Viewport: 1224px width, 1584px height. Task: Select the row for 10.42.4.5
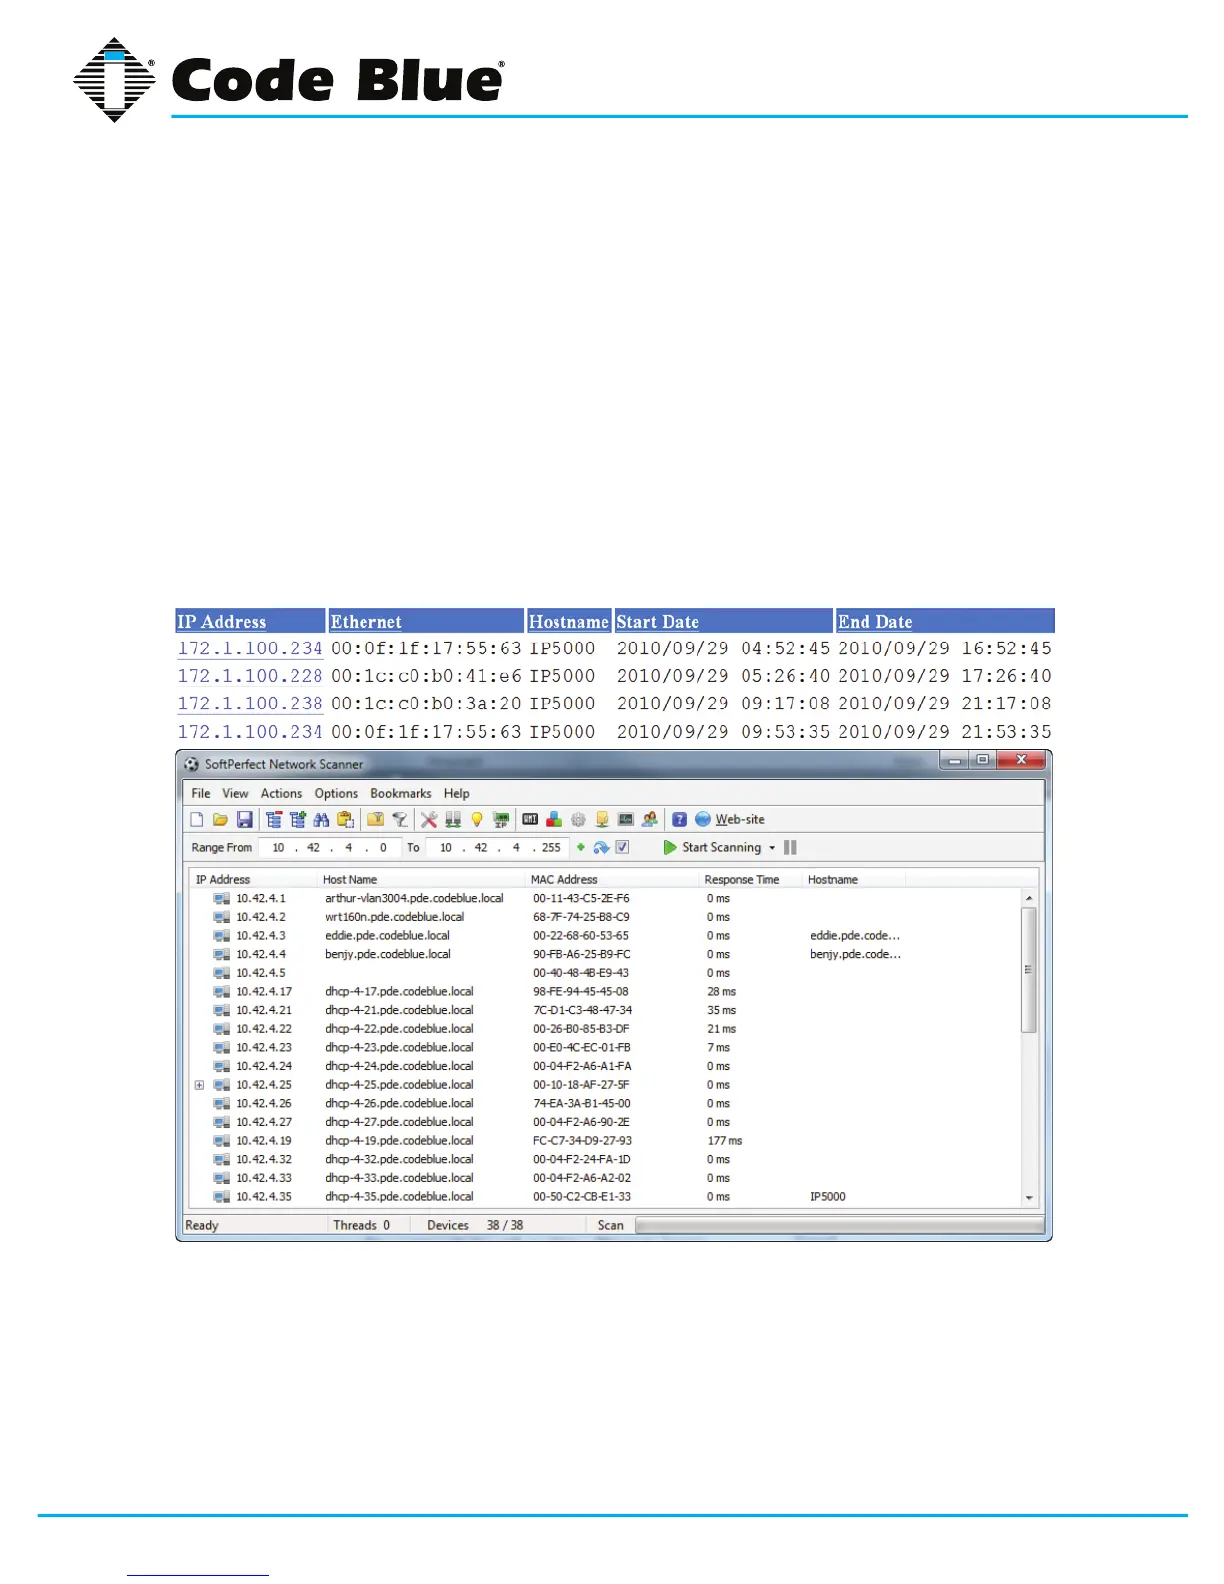point(606,973)
